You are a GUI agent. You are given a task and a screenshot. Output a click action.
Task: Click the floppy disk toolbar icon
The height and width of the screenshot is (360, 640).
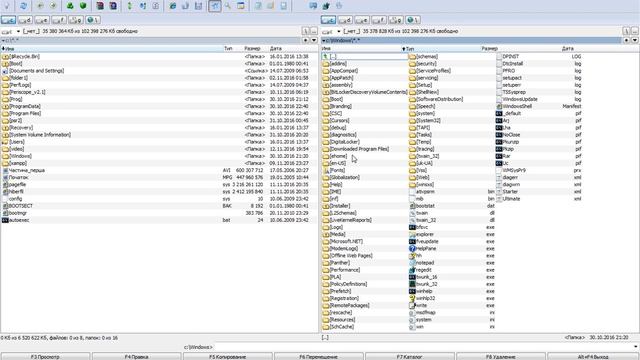point(198,6)
